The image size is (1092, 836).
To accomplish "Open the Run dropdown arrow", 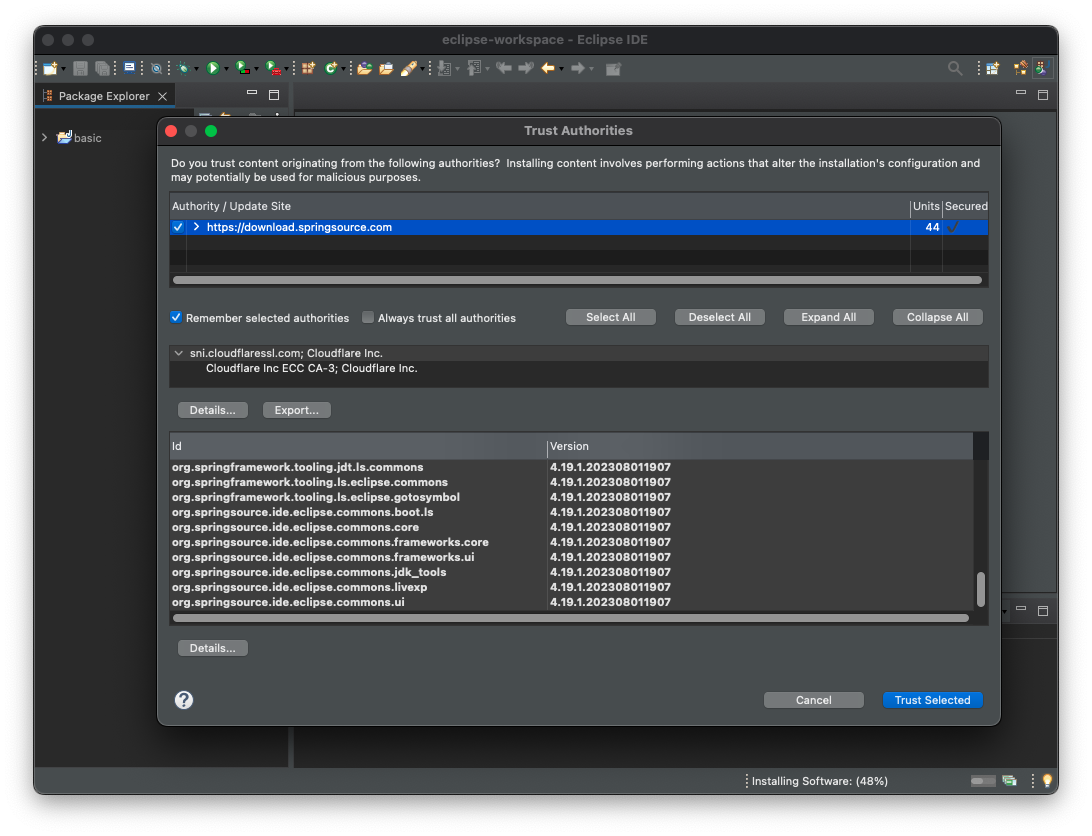I will [226, 69].
